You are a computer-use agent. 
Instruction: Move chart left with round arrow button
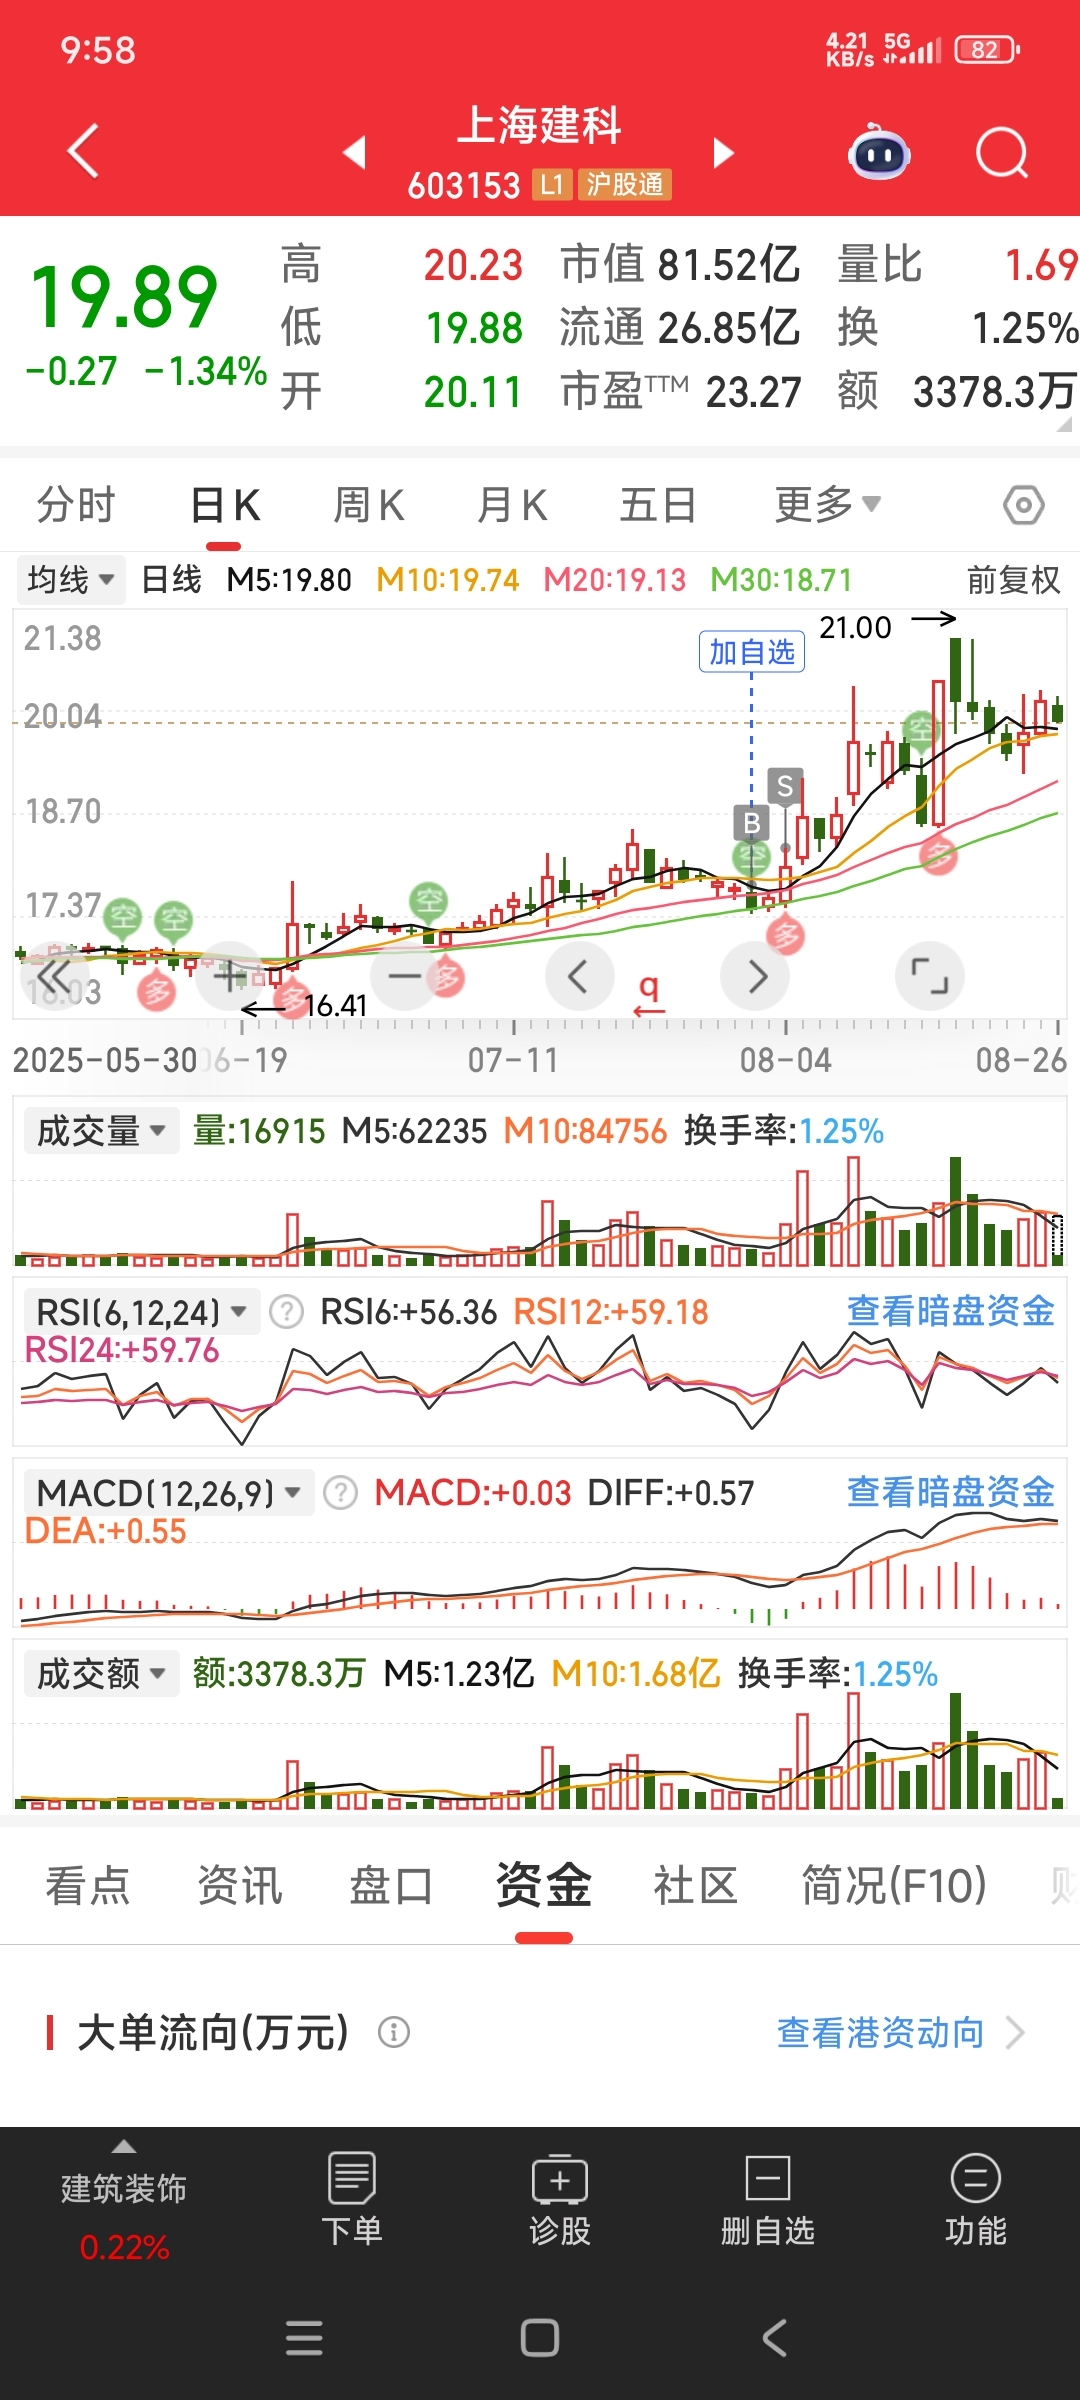point(579,976)
